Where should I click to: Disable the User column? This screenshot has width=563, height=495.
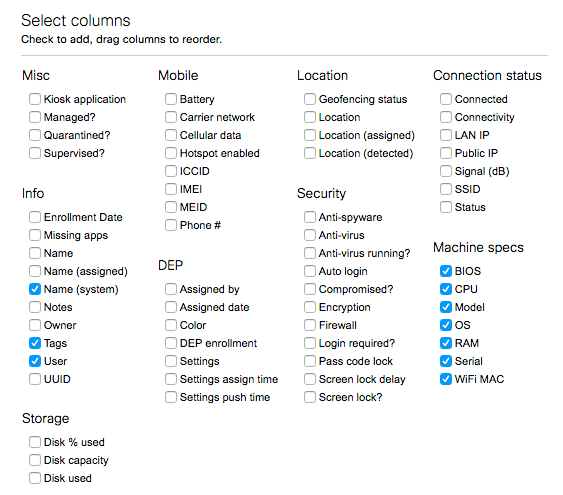click(35, 361)
